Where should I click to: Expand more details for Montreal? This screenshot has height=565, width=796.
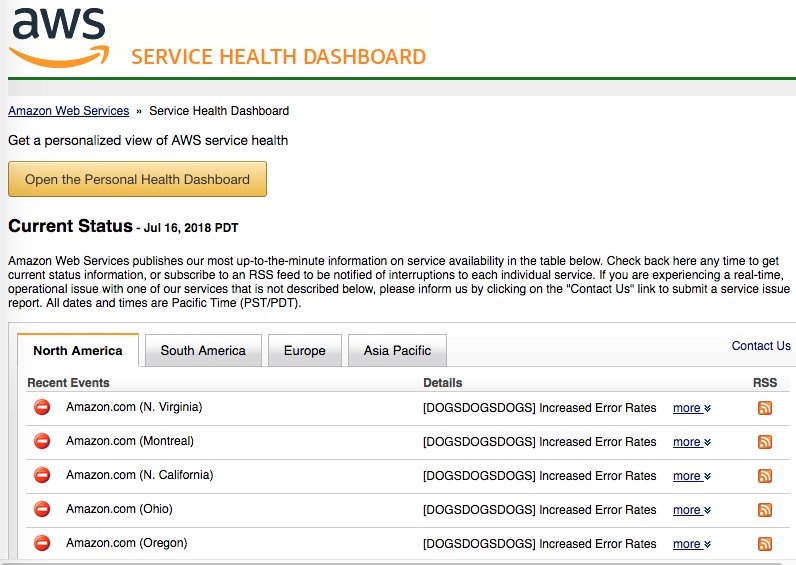pyautogui.click(x=692, y=442)
